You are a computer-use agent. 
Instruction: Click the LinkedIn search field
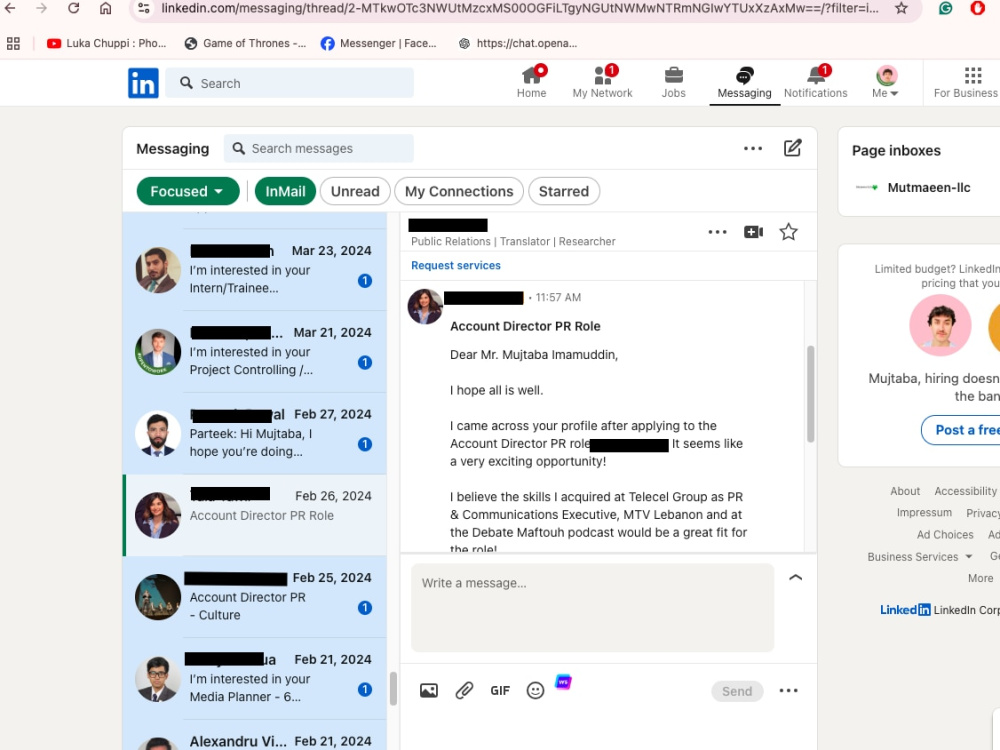(x=290, y=83)
